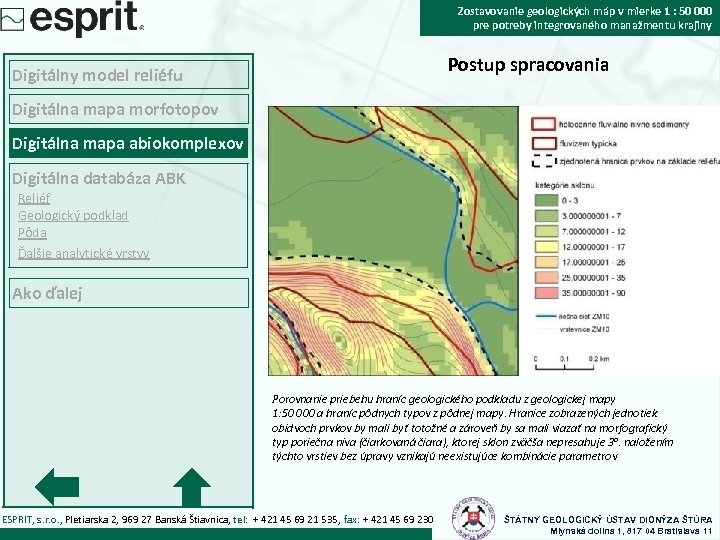Click the Zostavovanie geologických máp header banner
The height and width of the screenshot is (540, 720).
(570, 18)
